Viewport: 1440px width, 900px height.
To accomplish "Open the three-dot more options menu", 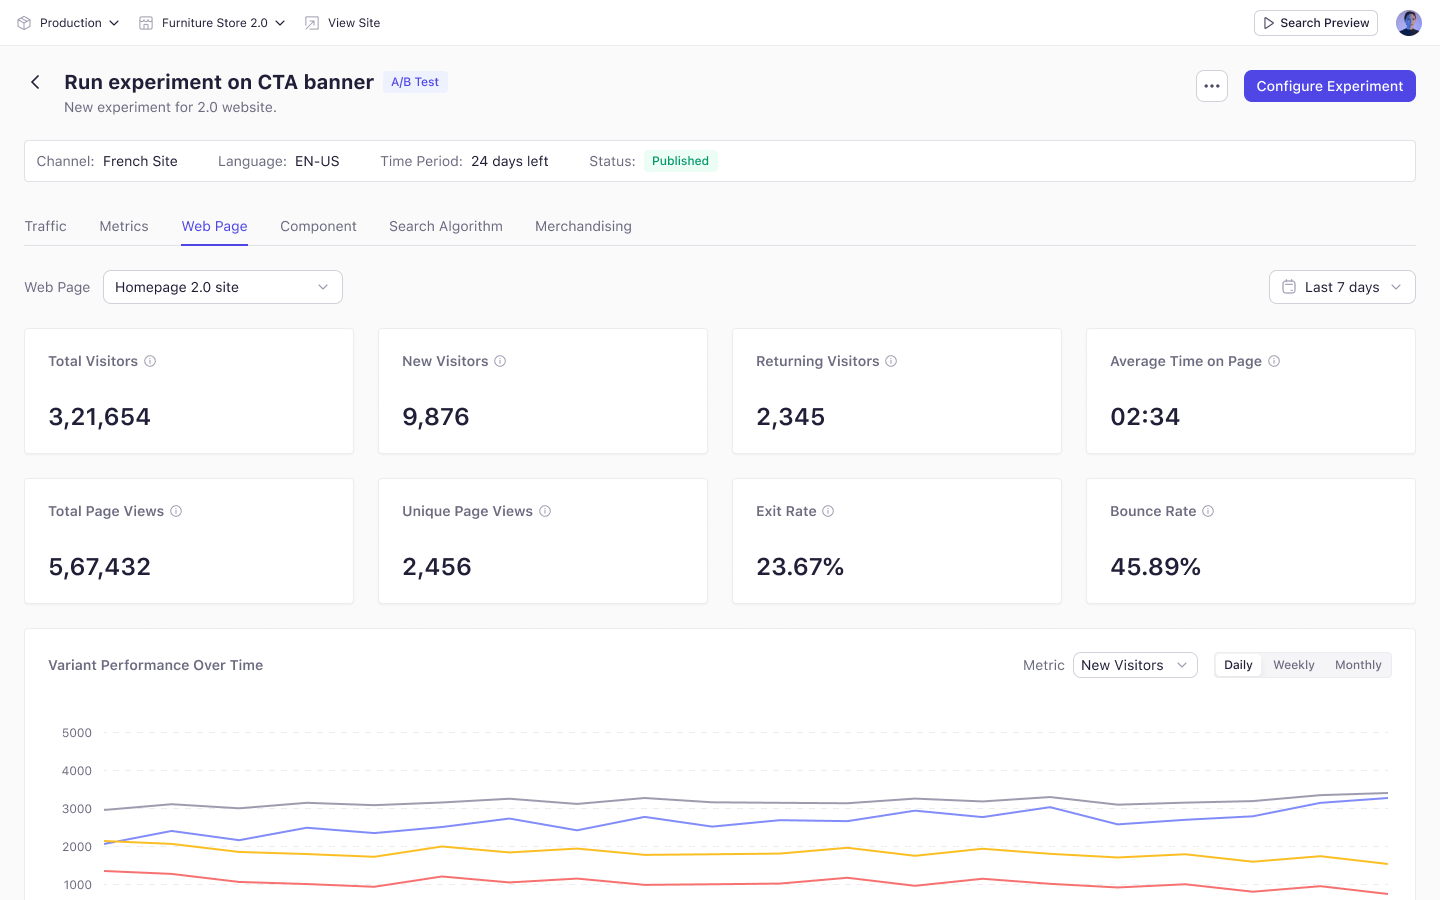I will 1212,86.
